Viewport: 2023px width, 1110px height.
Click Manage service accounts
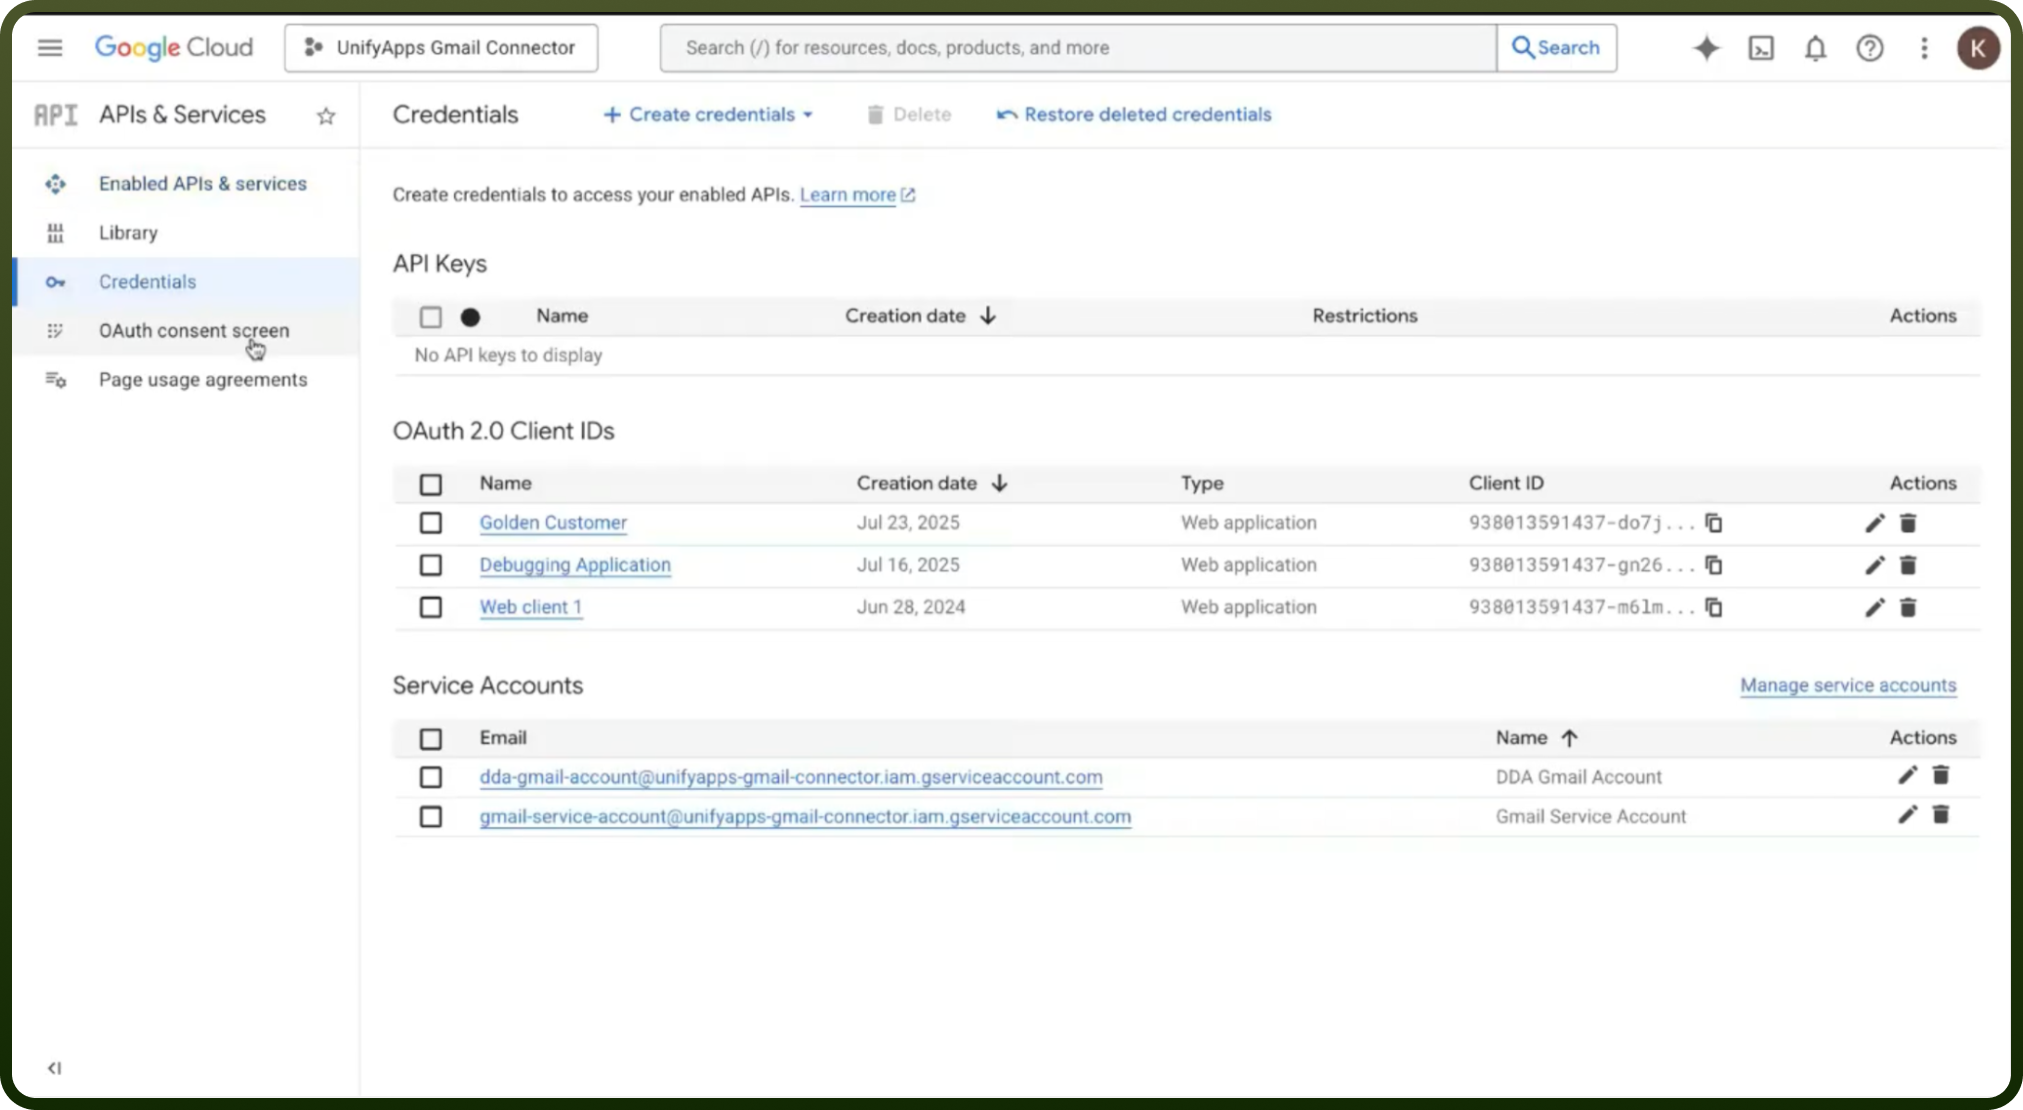pyautogui.click(x=1848, y=686)
